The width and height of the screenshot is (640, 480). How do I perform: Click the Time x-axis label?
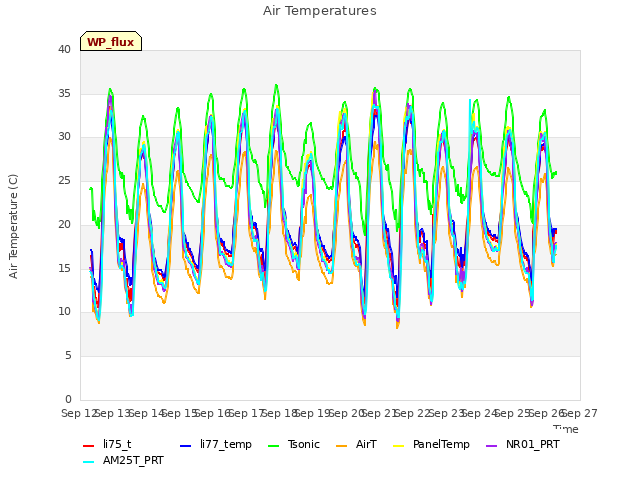pos(566,429)
